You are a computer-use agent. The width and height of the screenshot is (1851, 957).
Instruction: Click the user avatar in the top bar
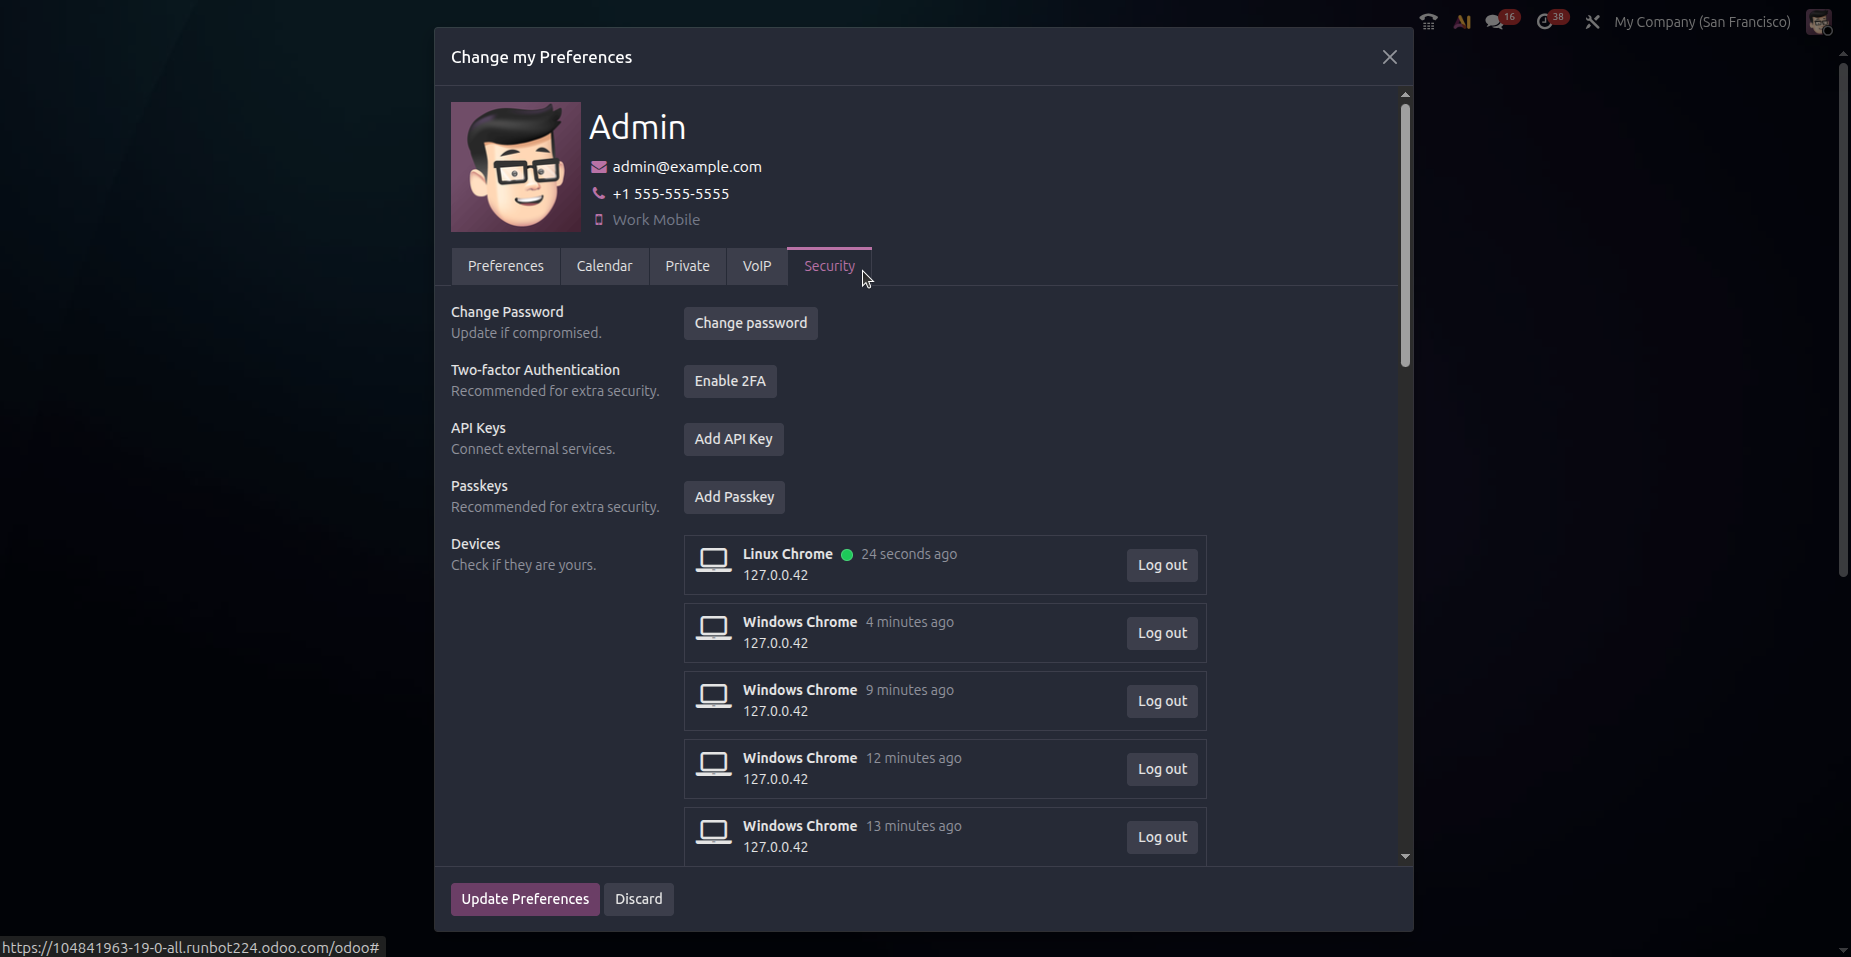[x=1819, y=21]
